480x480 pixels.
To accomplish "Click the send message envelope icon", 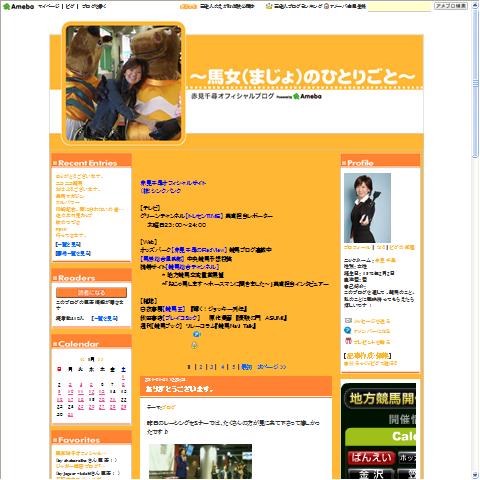I will tap(348, 321).
